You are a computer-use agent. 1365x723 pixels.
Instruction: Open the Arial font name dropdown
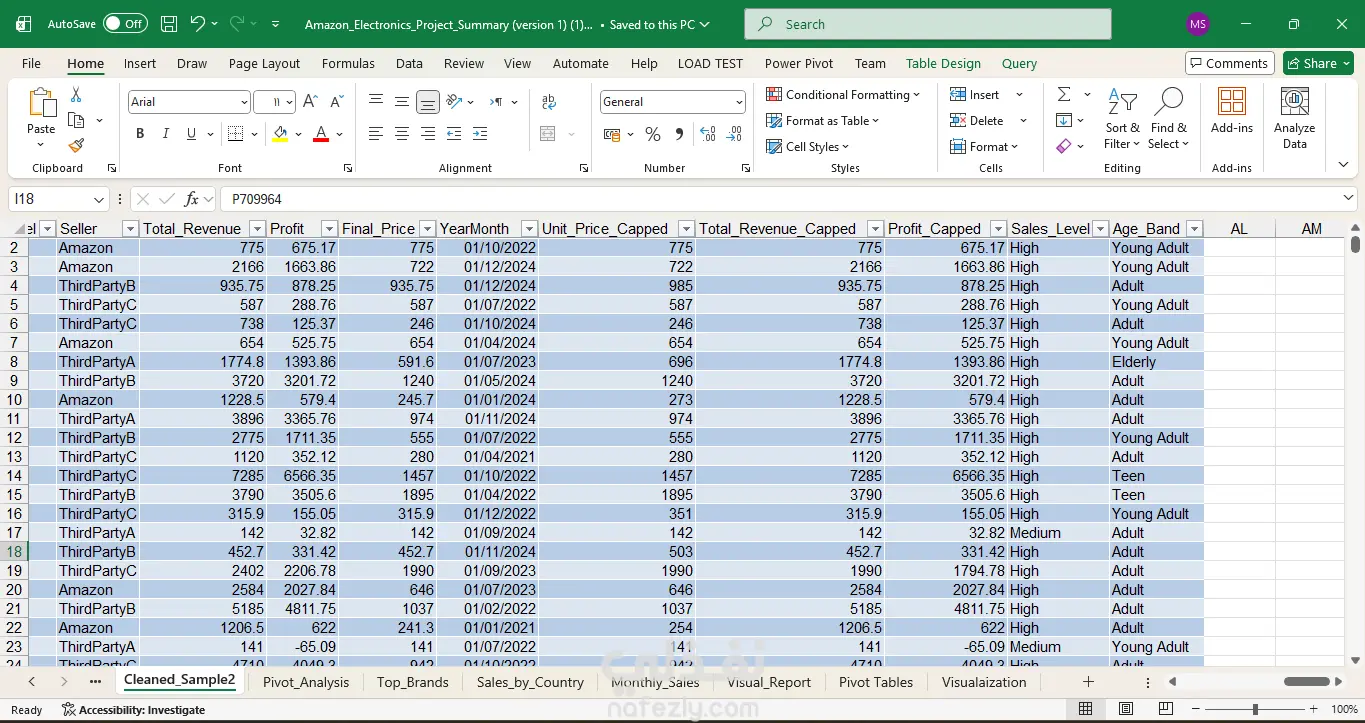coord(244,102)
